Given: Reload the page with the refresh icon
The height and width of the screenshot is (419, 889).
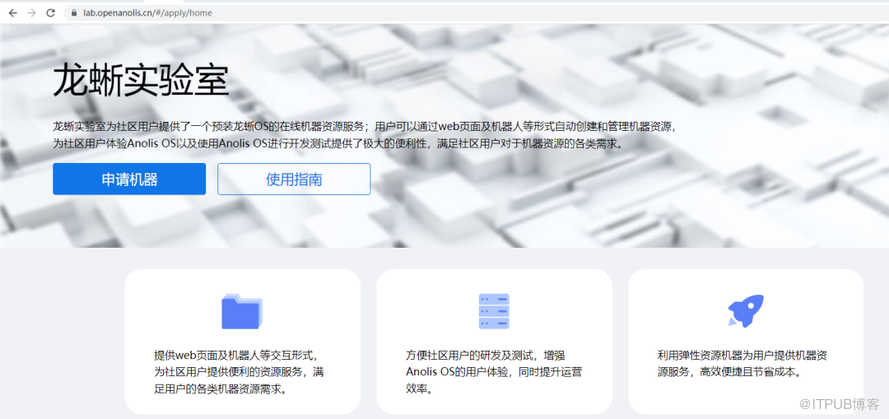Looking at the screenshot, I should (x=50, y=13).
